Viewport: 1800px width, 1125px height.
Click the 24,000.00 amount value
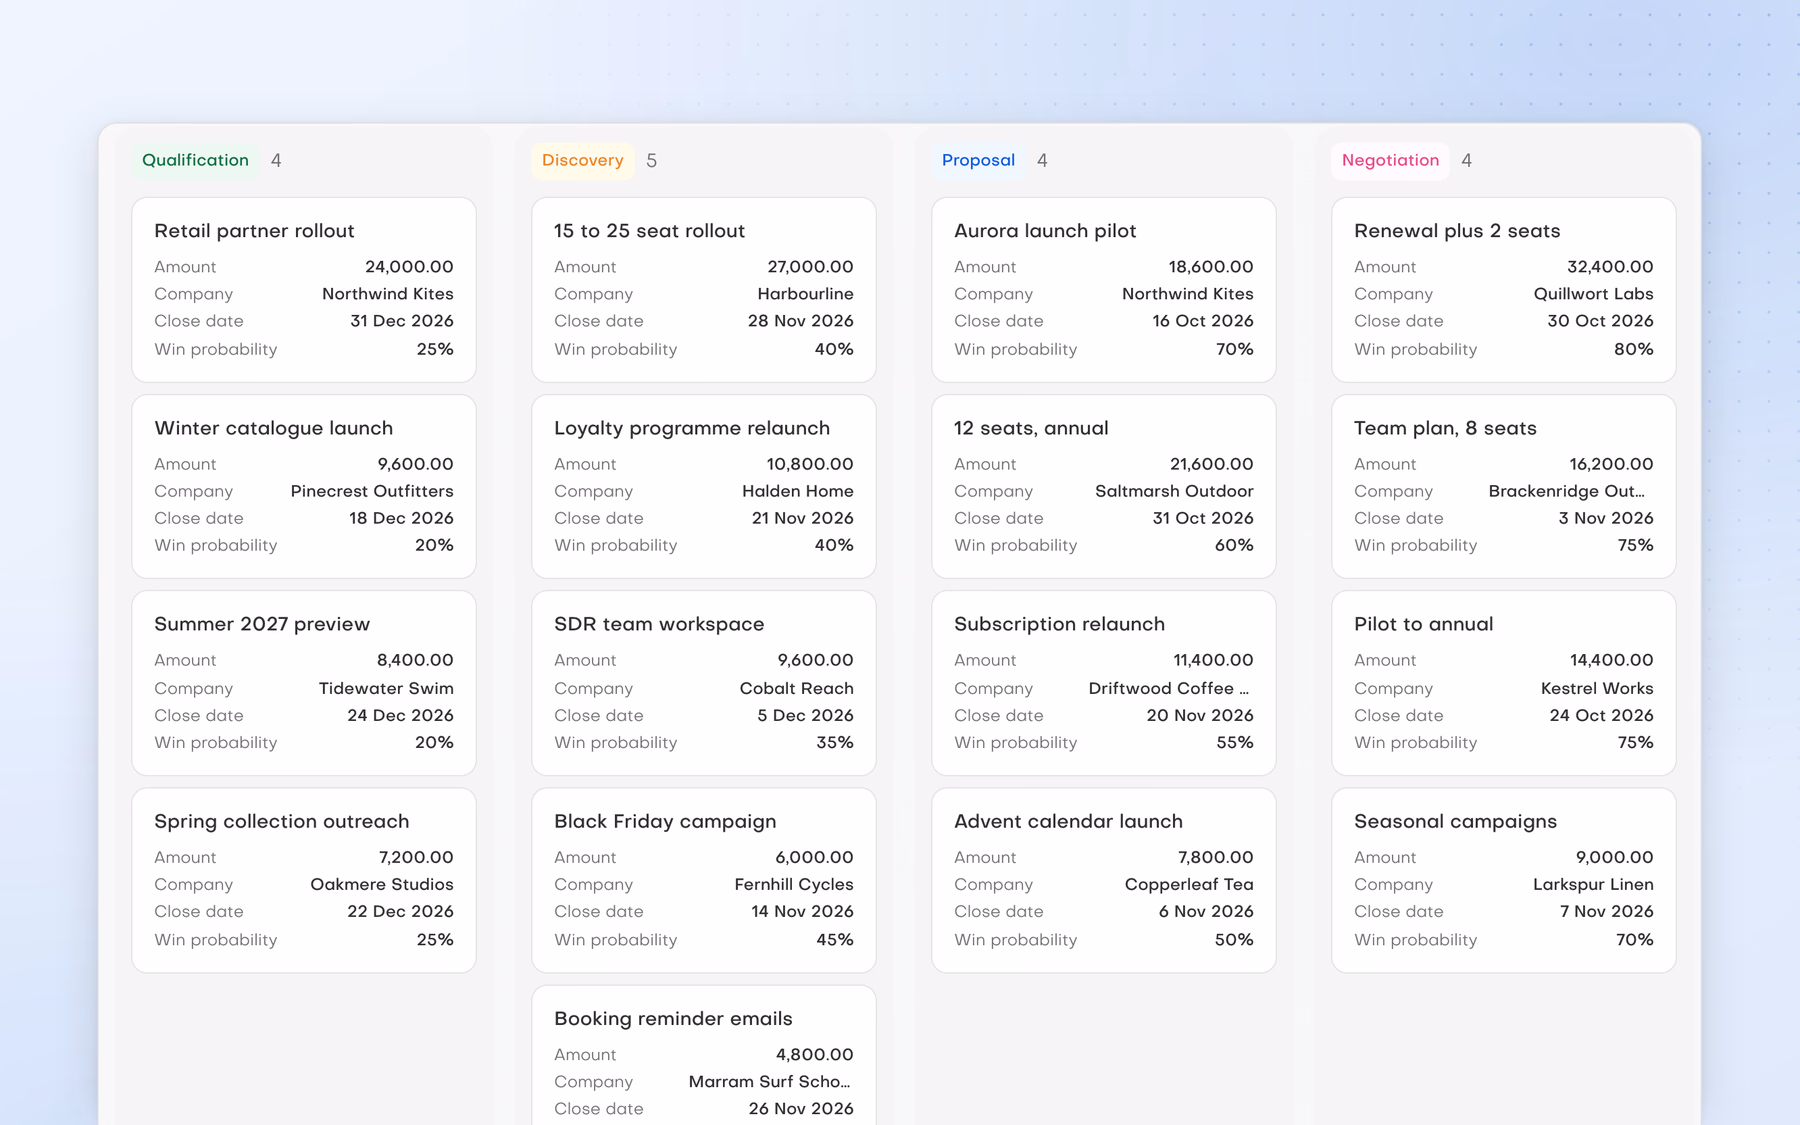[x=409, y=267]
